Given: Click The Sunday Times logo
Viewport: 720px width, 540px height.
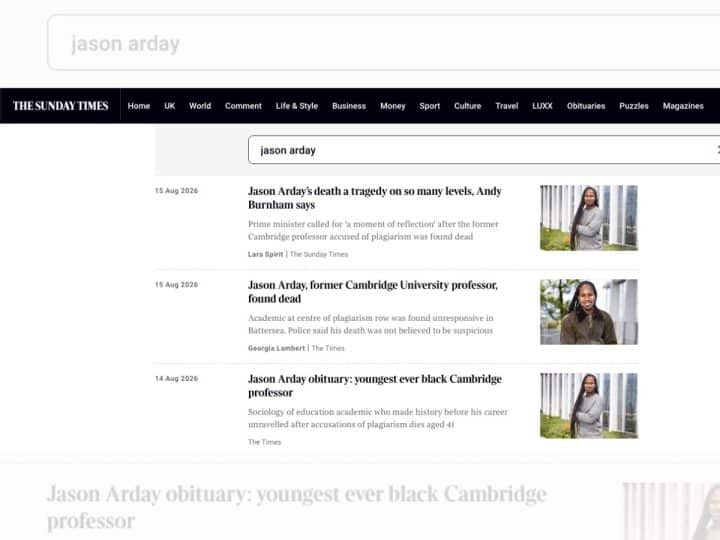Looking at the screenshot, I should pos(61,106).
